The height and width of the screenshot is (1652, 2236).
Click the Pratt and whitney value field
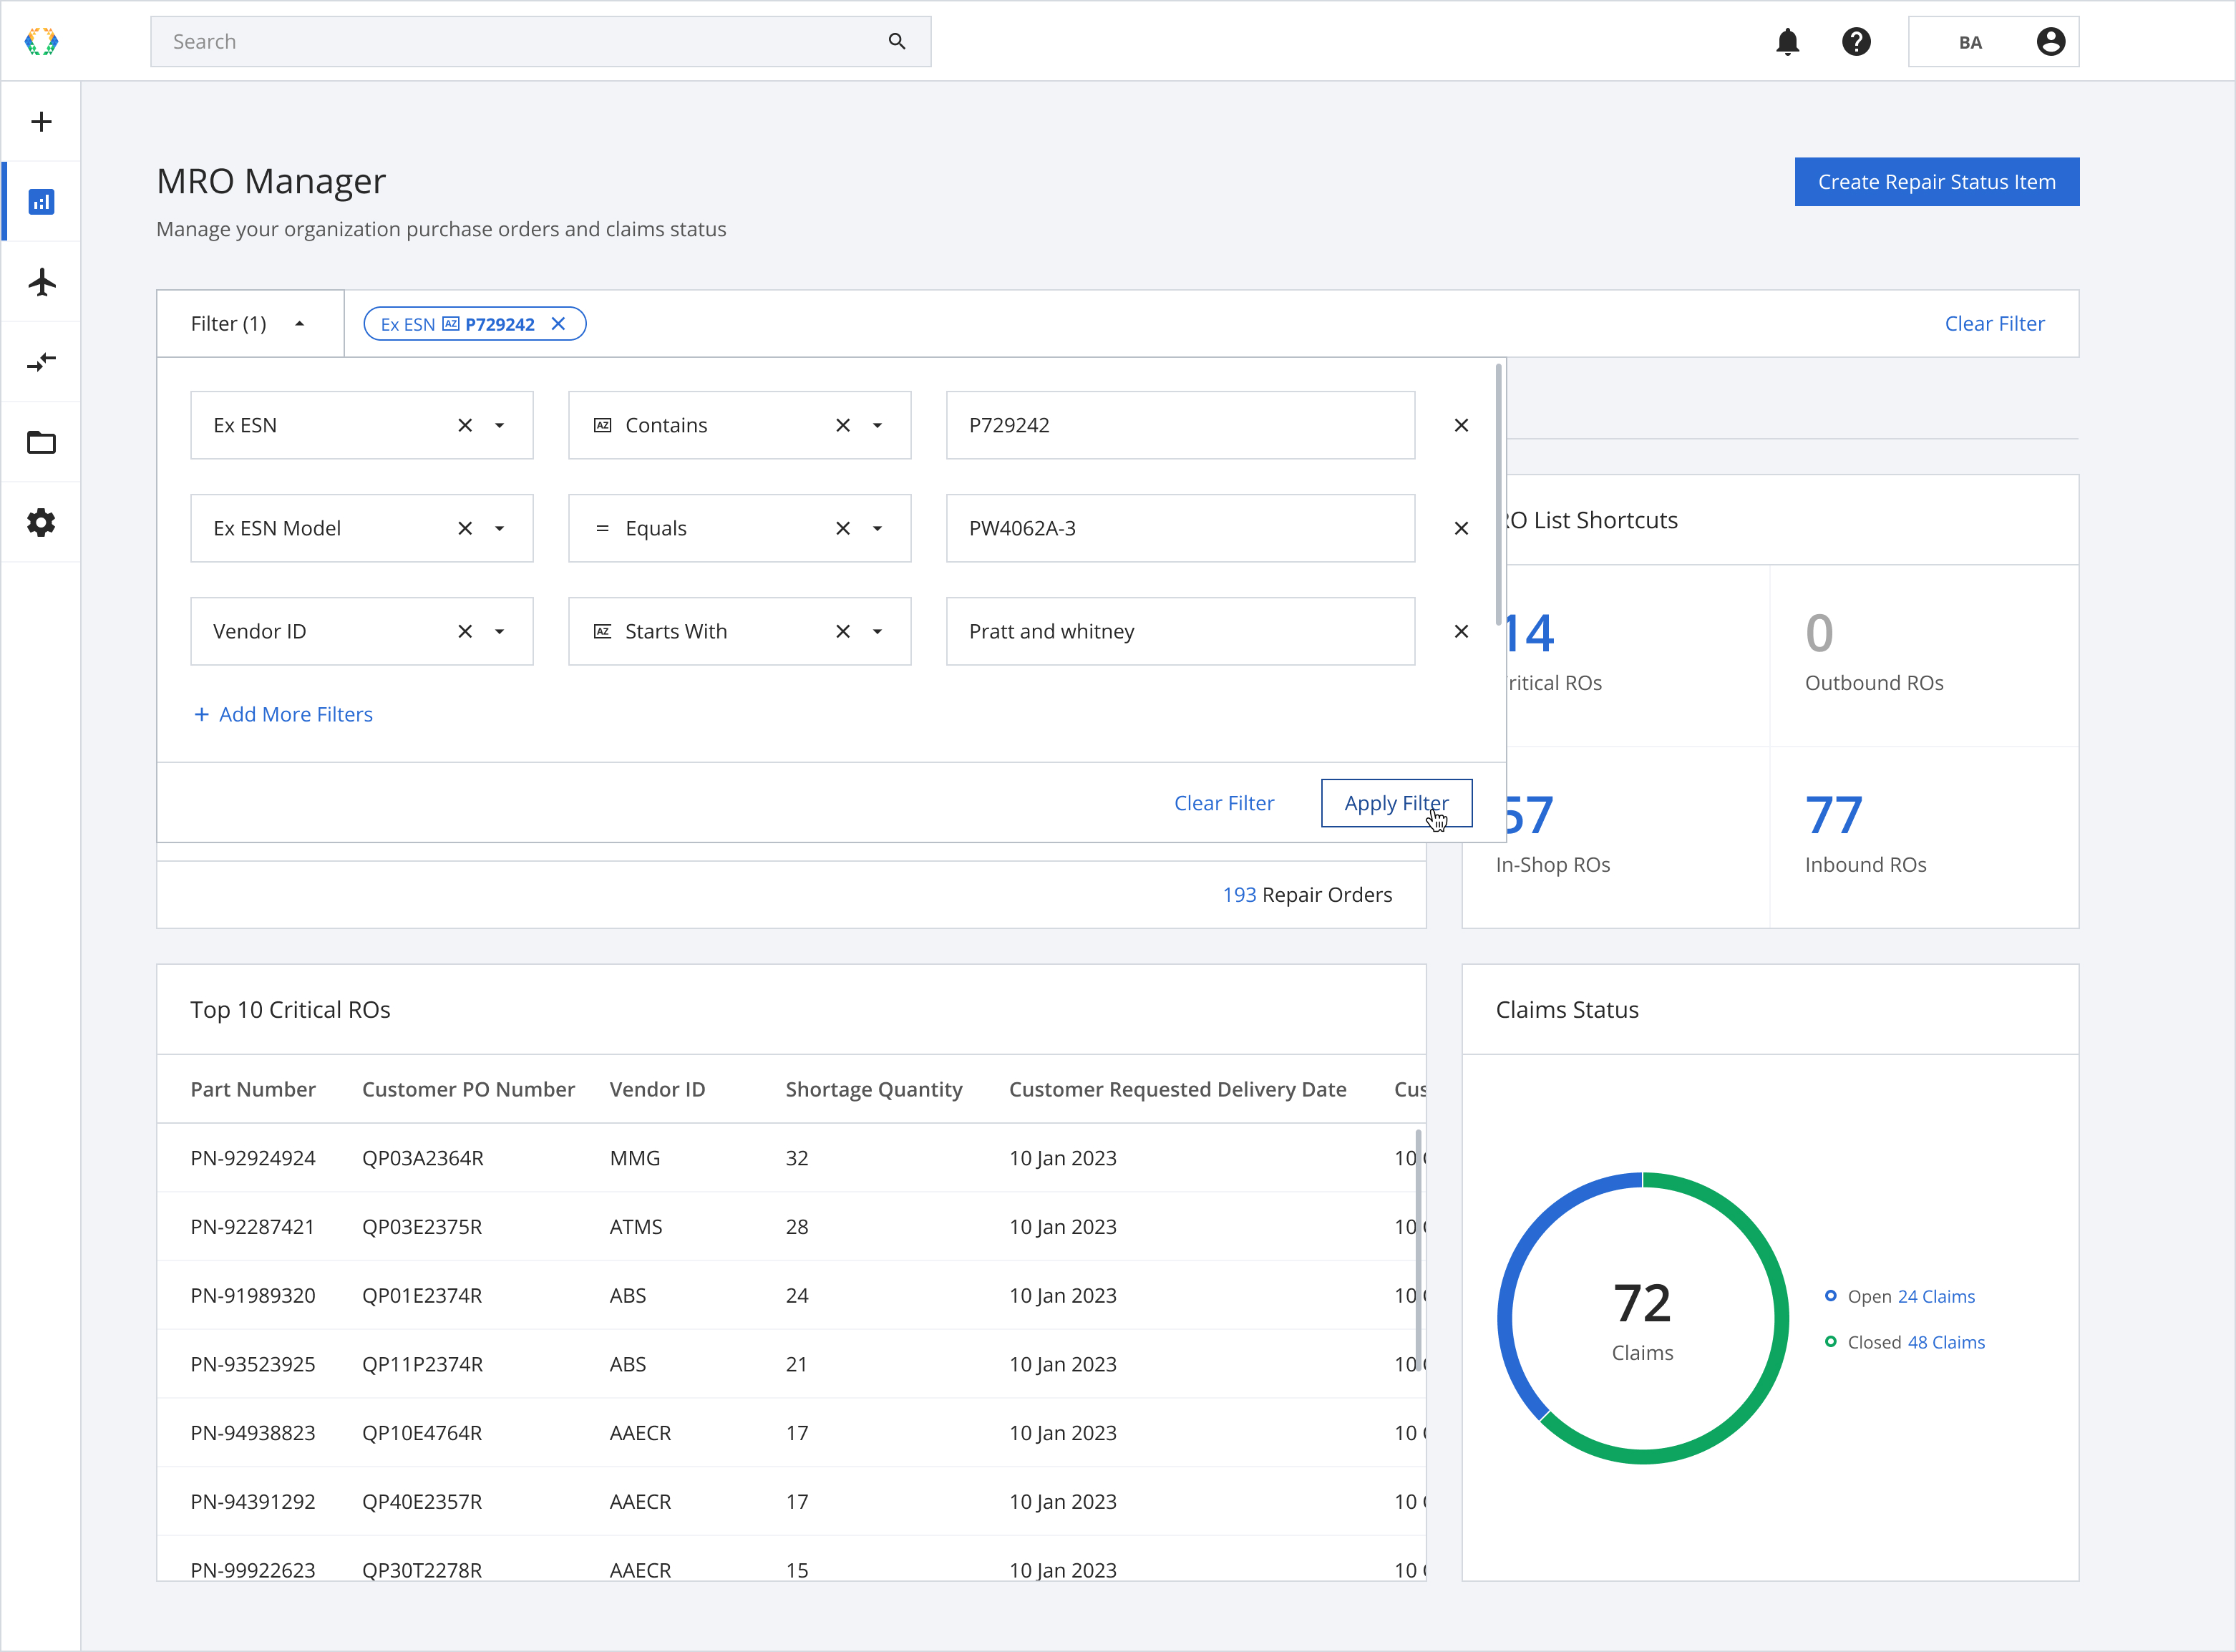click(1180, 631)
